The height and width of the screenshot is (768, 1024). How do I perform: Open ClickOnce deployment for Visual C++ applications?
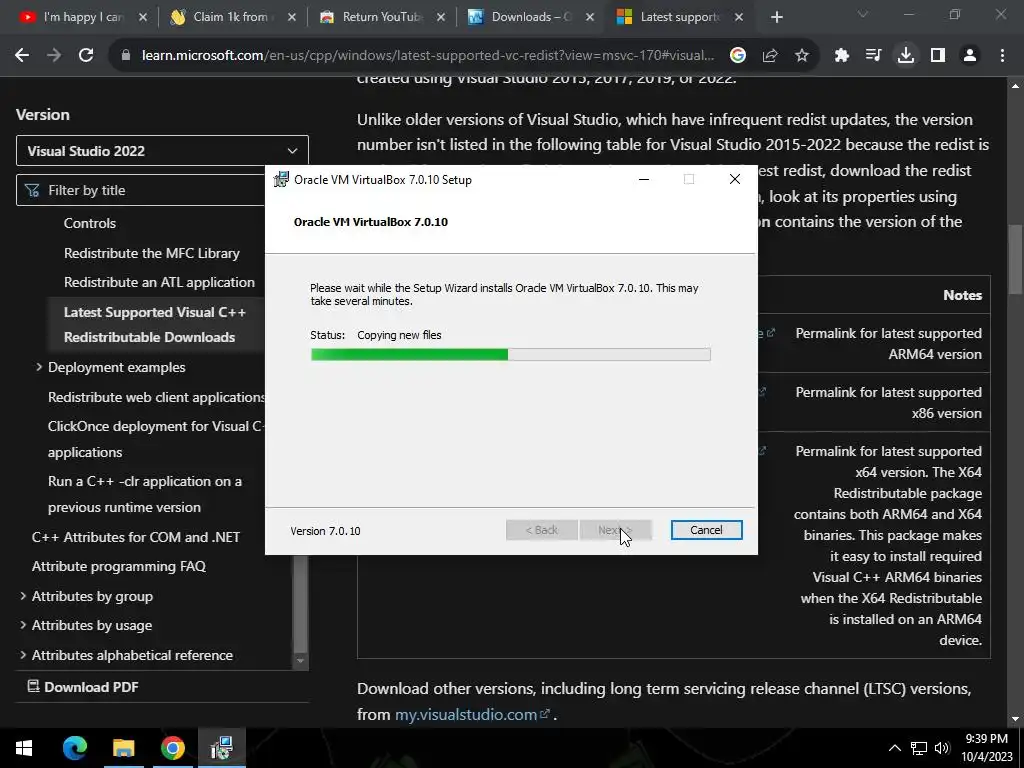click(x=155, y=439)
